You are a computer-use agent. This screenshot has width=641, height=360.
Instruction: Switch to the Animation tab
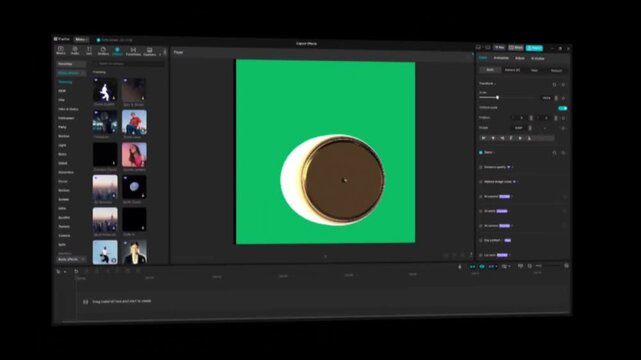tap(501, 58)
